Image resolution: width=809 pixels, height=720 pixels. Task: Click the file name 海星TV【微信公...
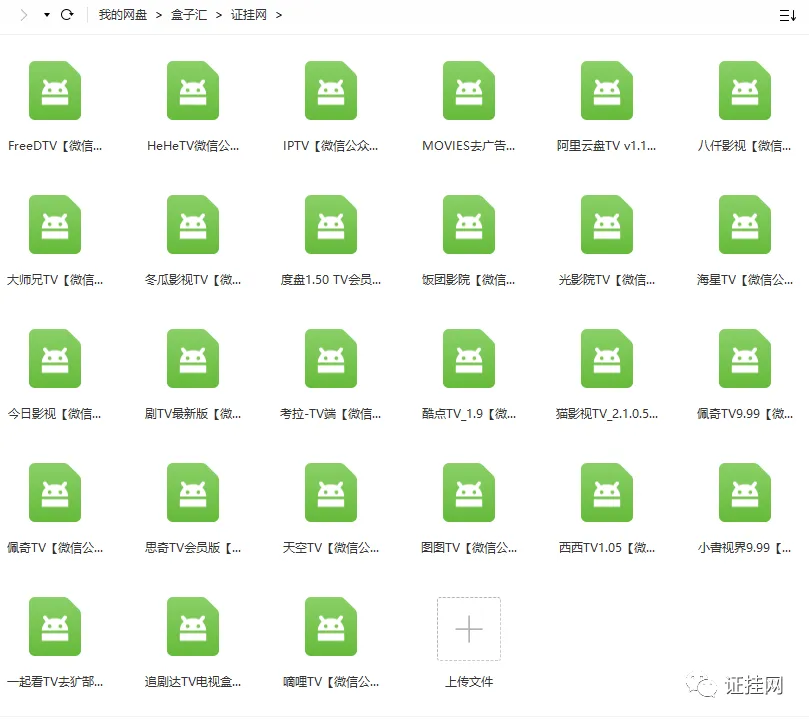(x=745, y=280)
